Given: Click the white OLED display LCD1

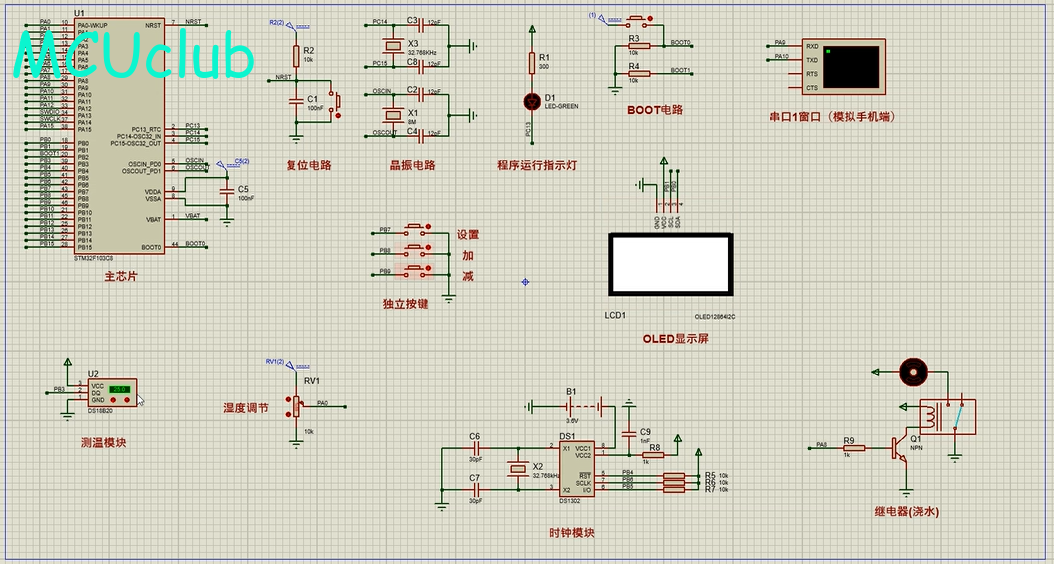Looking at the screenshot, I should [x=670, y=264].
